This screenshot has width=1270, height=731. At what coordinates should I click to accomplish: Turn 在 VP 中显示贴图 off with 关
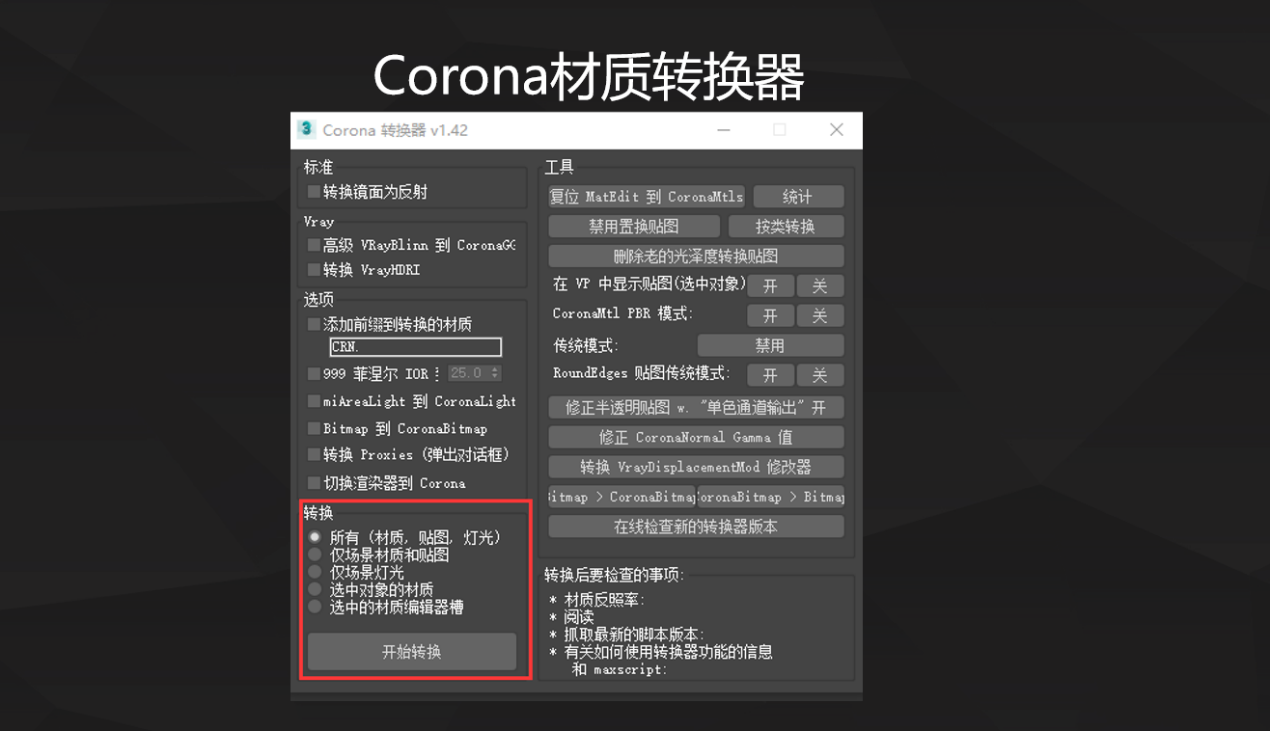point(820,286)
